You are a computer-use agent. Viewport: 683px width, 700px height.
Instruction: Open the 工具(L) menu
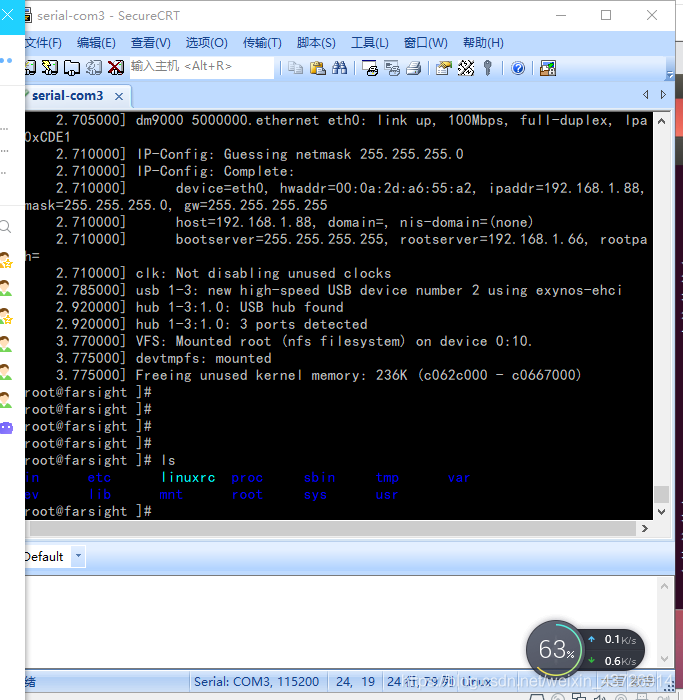pyautogui.click(x=370, y=43)
